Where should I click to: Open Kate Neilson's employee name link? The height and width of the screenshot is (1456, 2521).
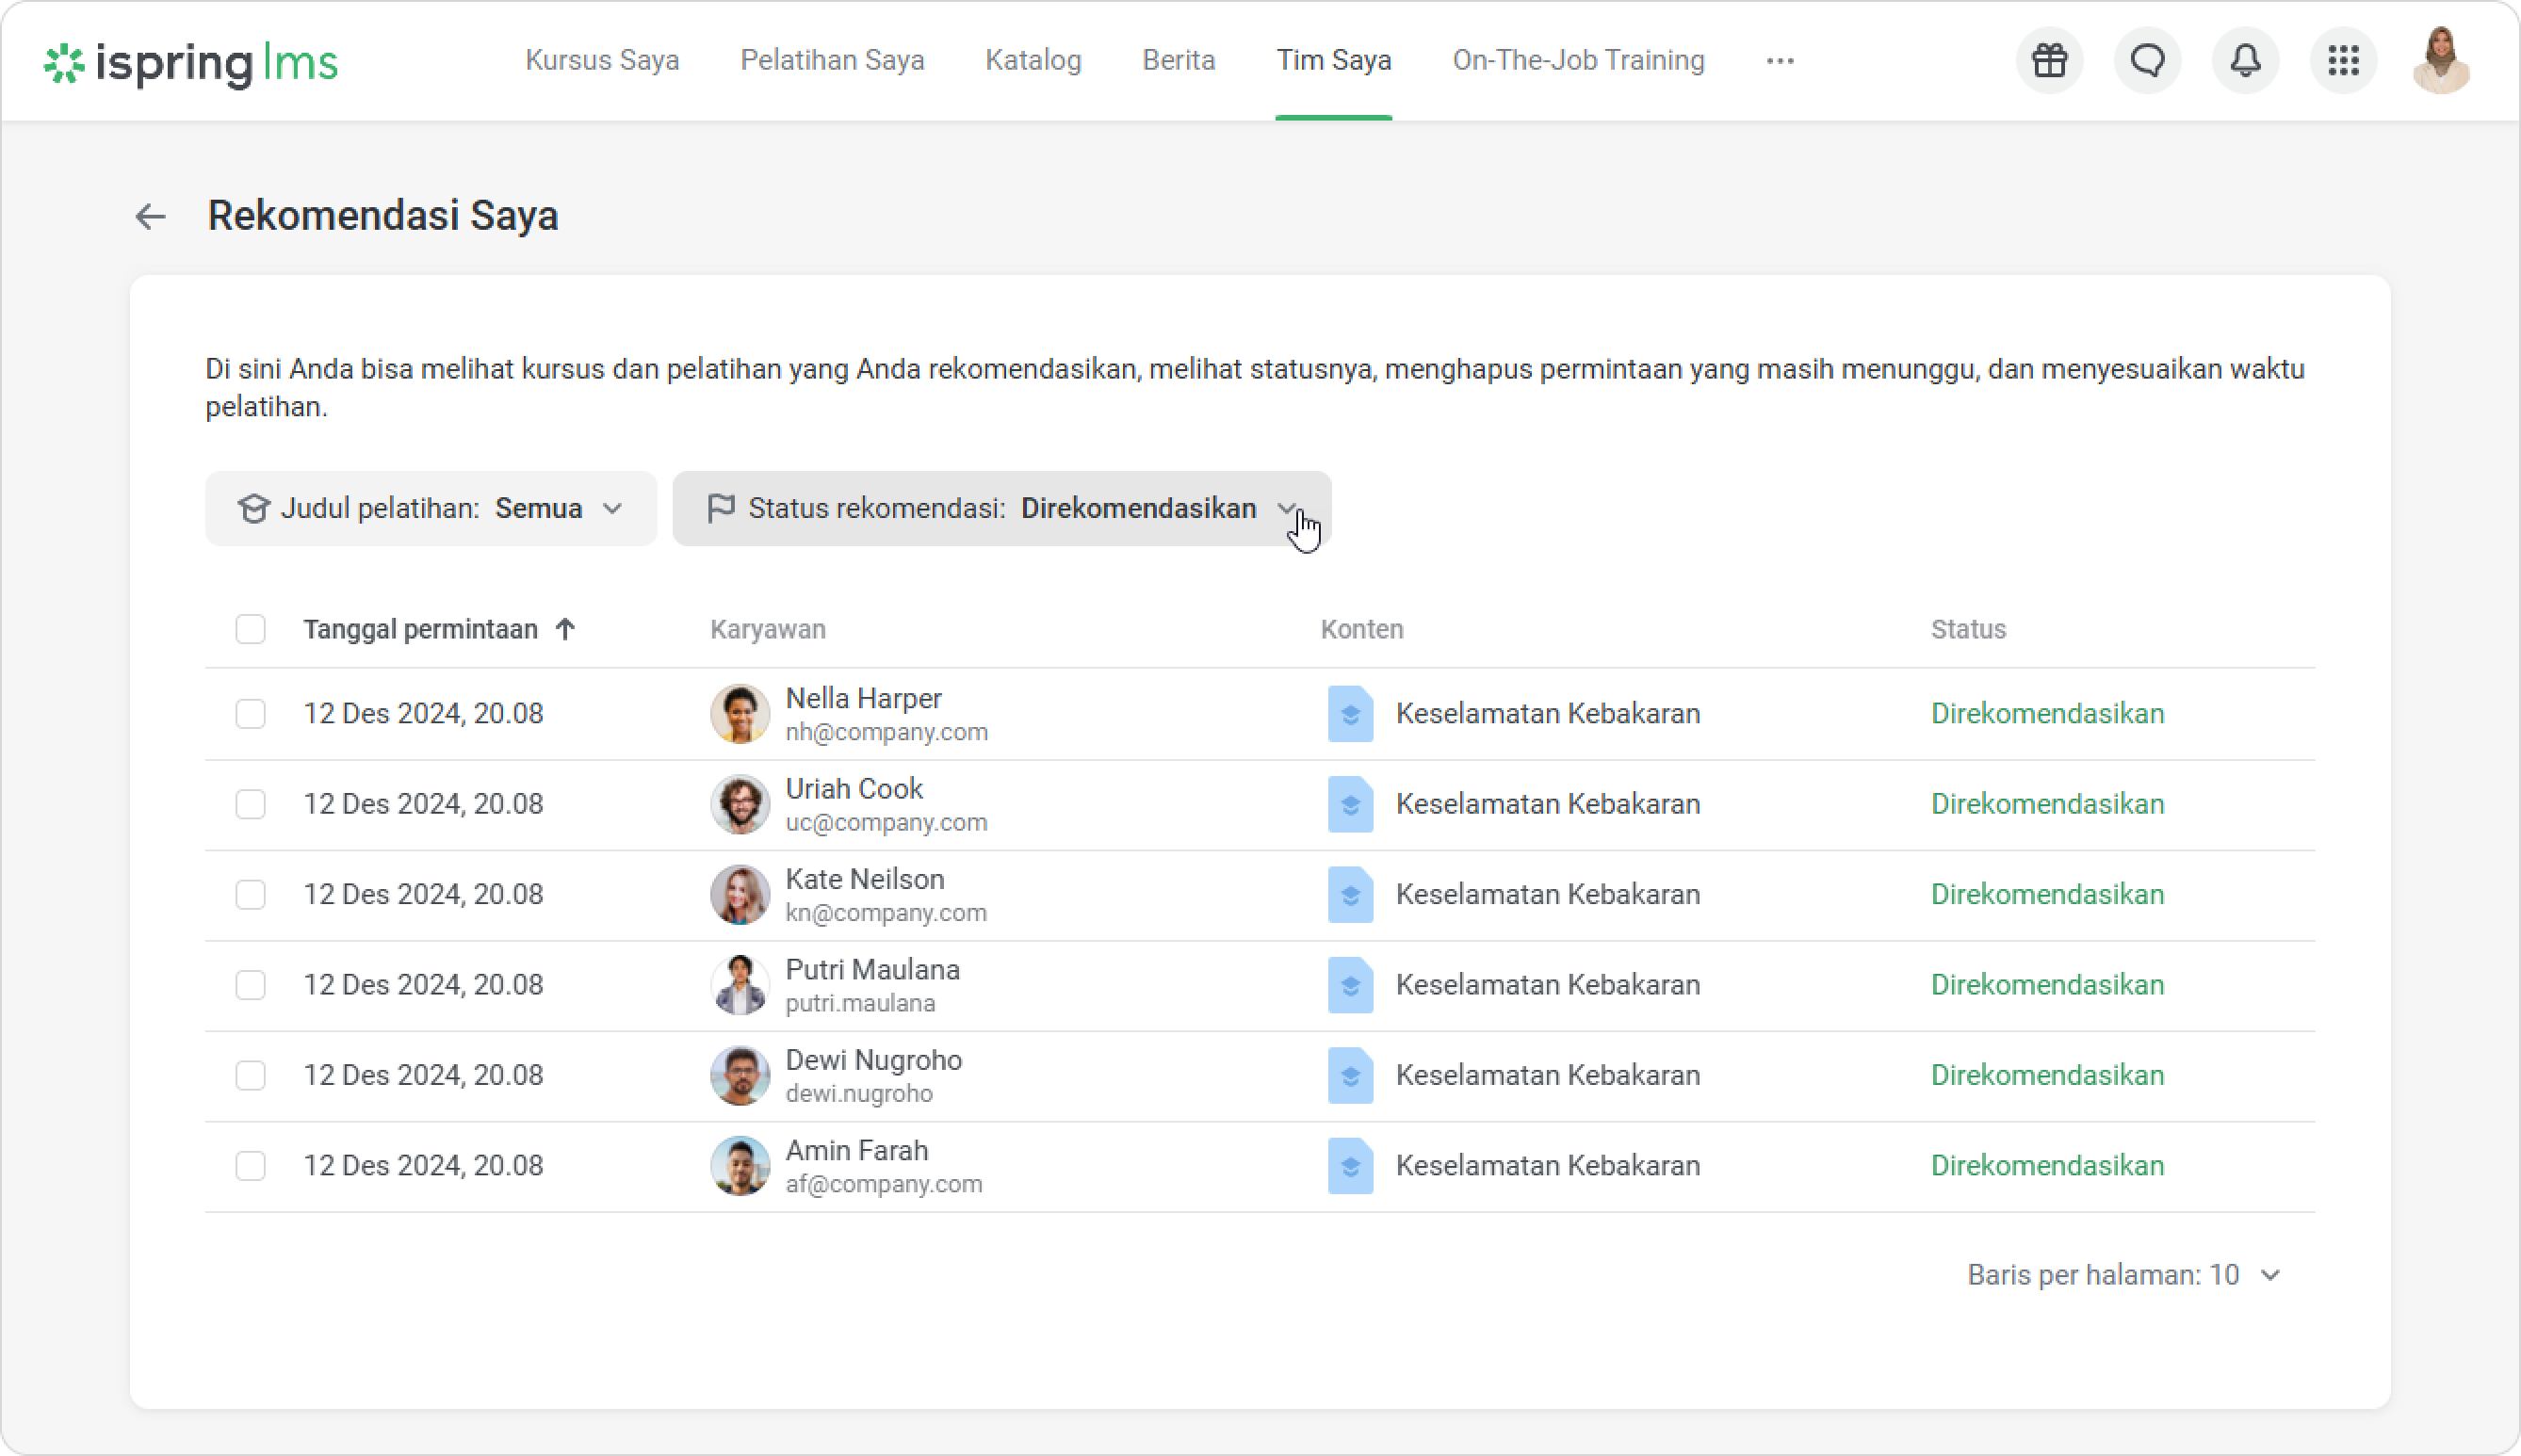click(x=864, y=879)
